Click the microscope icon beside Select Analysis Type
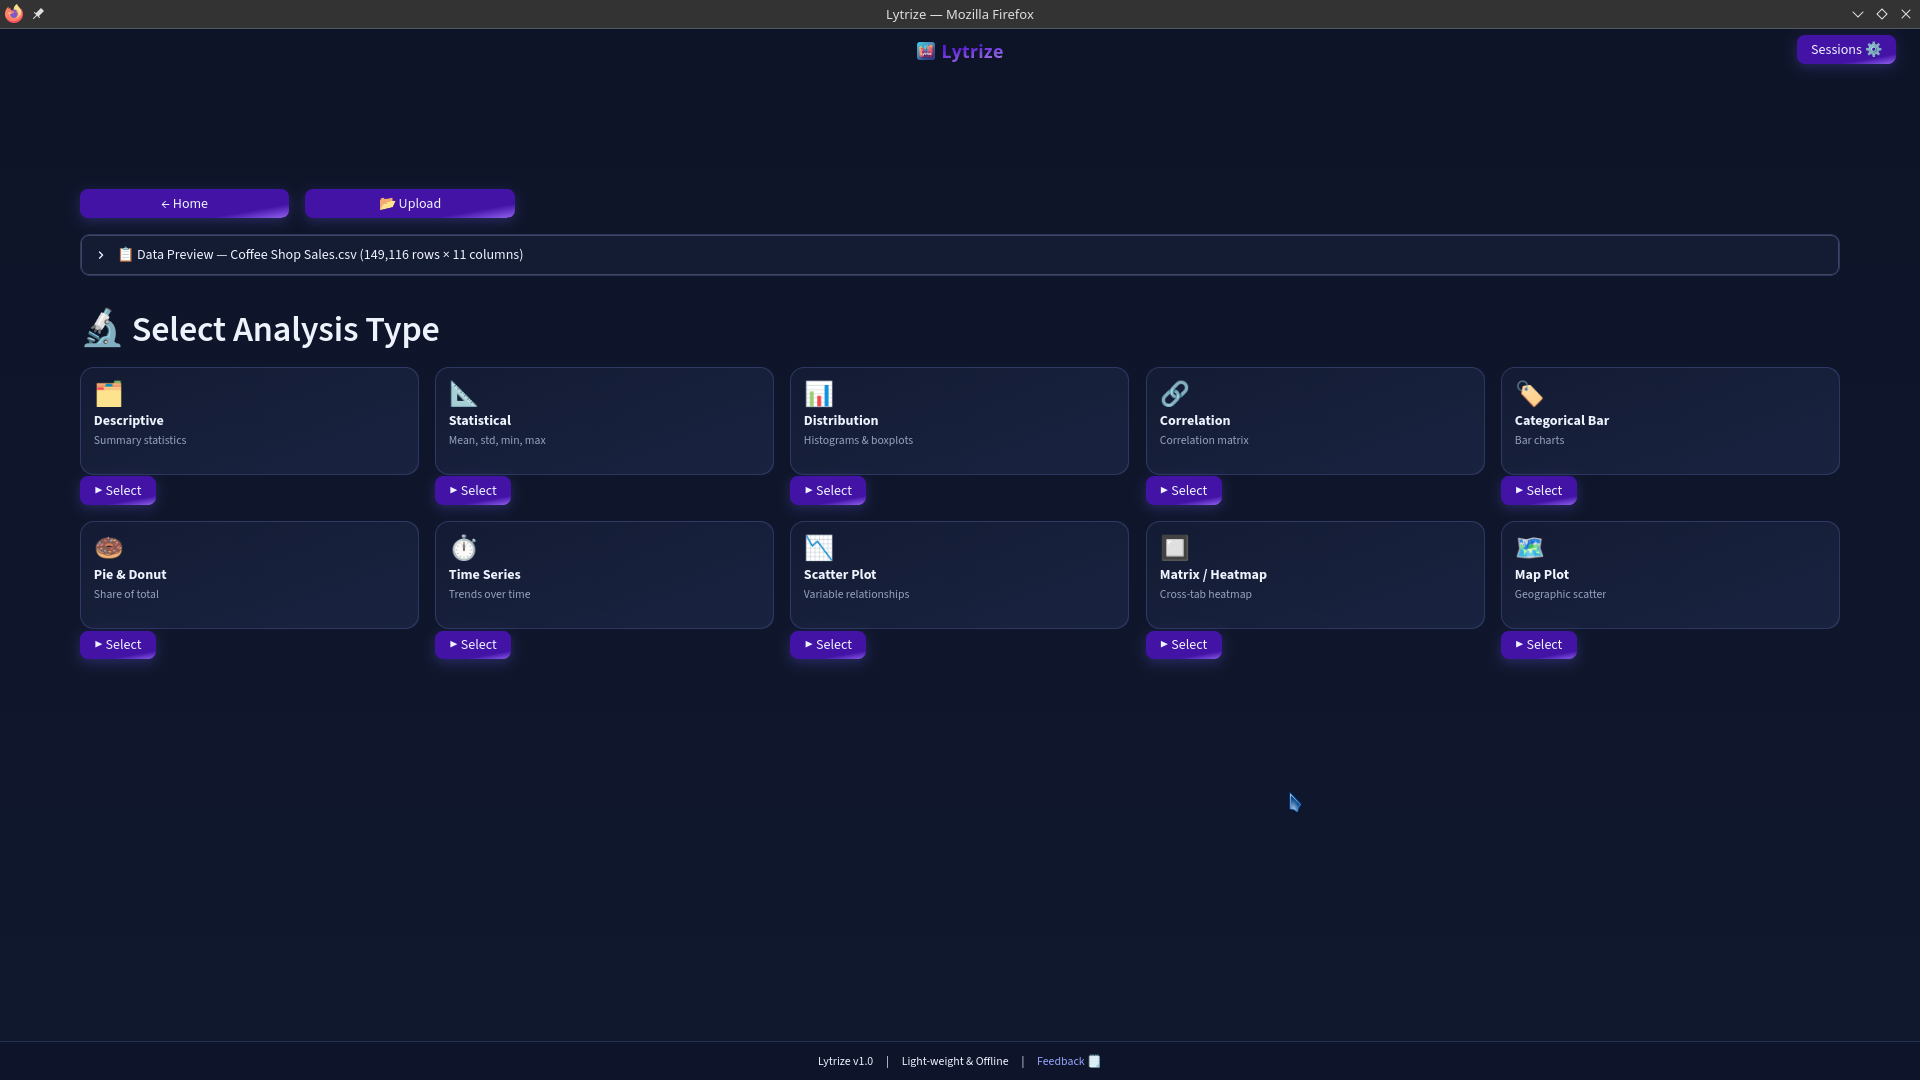Viewport: 1920px width, 1080px height. point(102,328)
